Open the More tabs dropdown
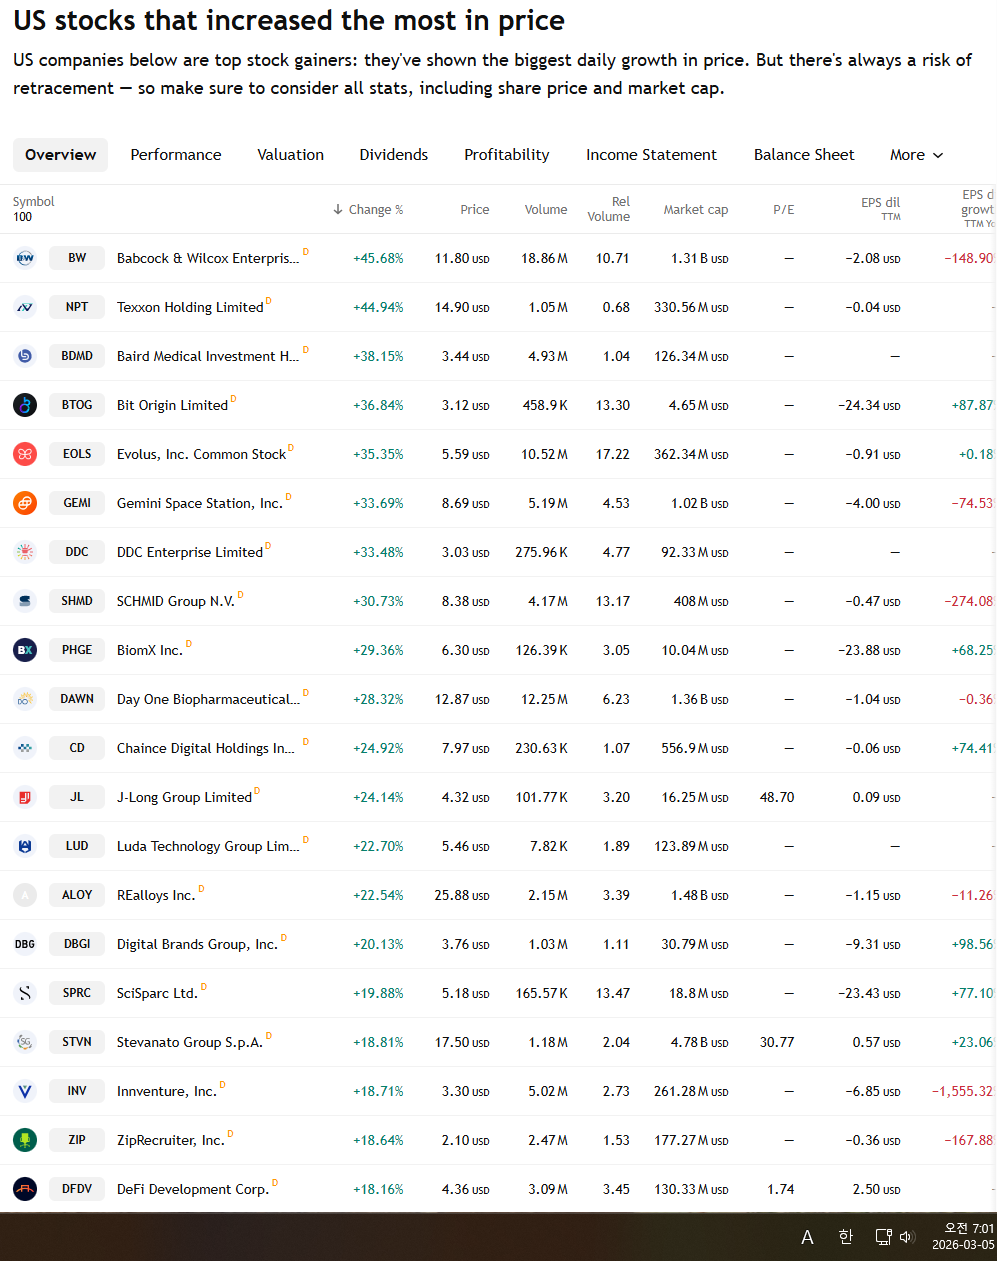 coord(917,155)
